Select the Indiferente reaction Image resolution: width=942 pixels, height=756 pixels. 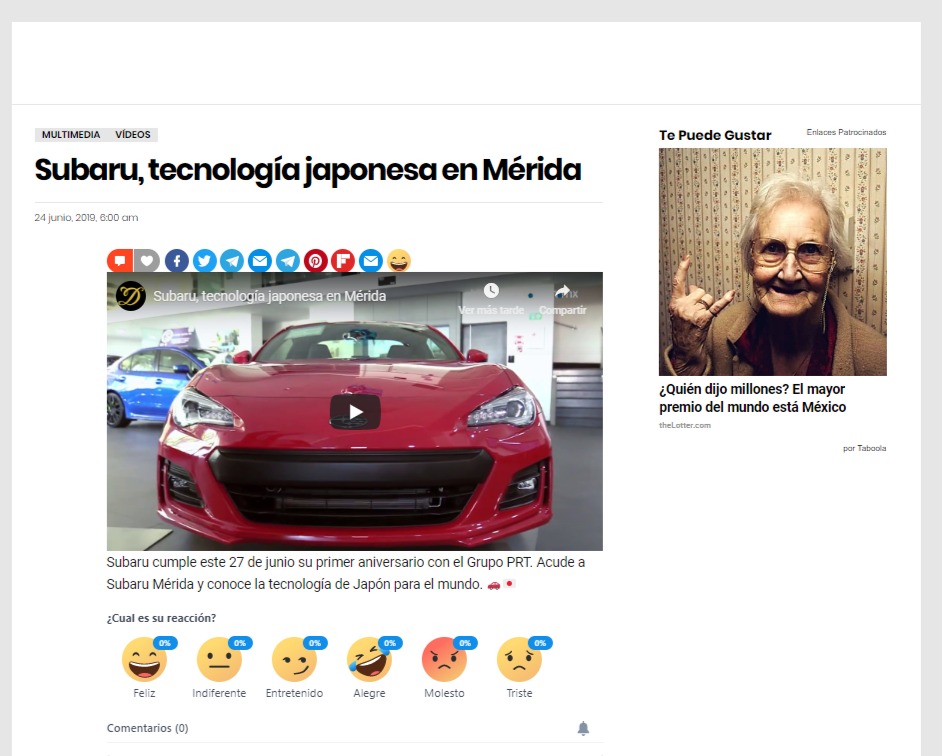[219, 660]
